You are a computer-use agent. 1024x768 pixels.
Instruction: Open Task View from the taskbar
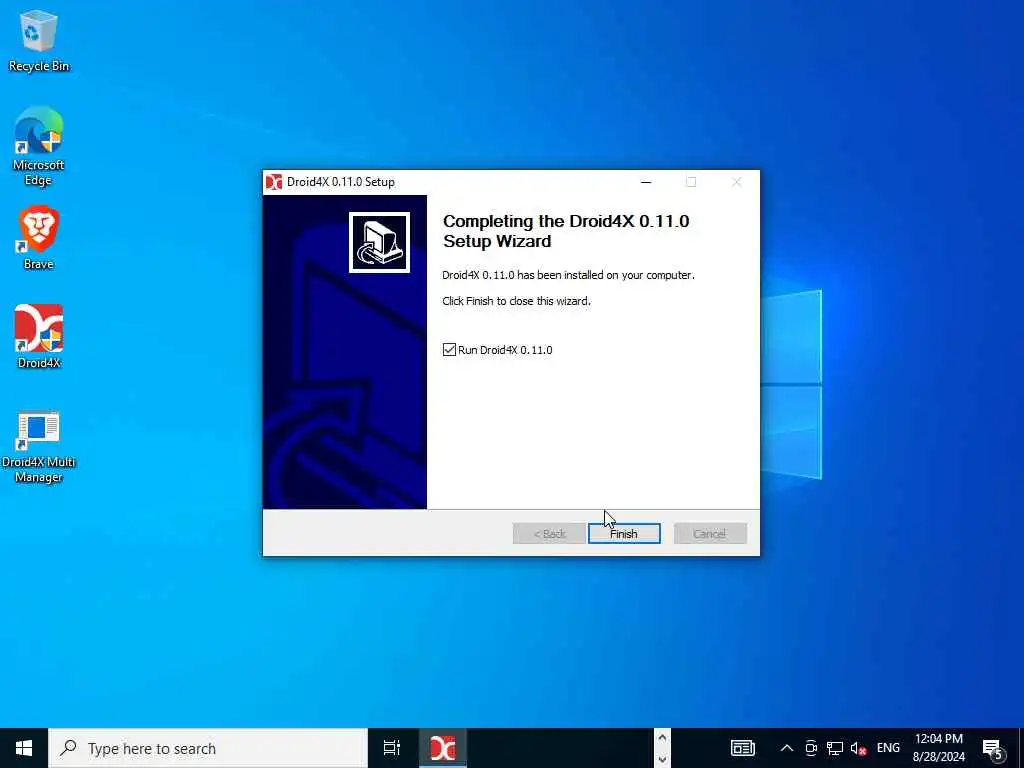click(392, 748)
